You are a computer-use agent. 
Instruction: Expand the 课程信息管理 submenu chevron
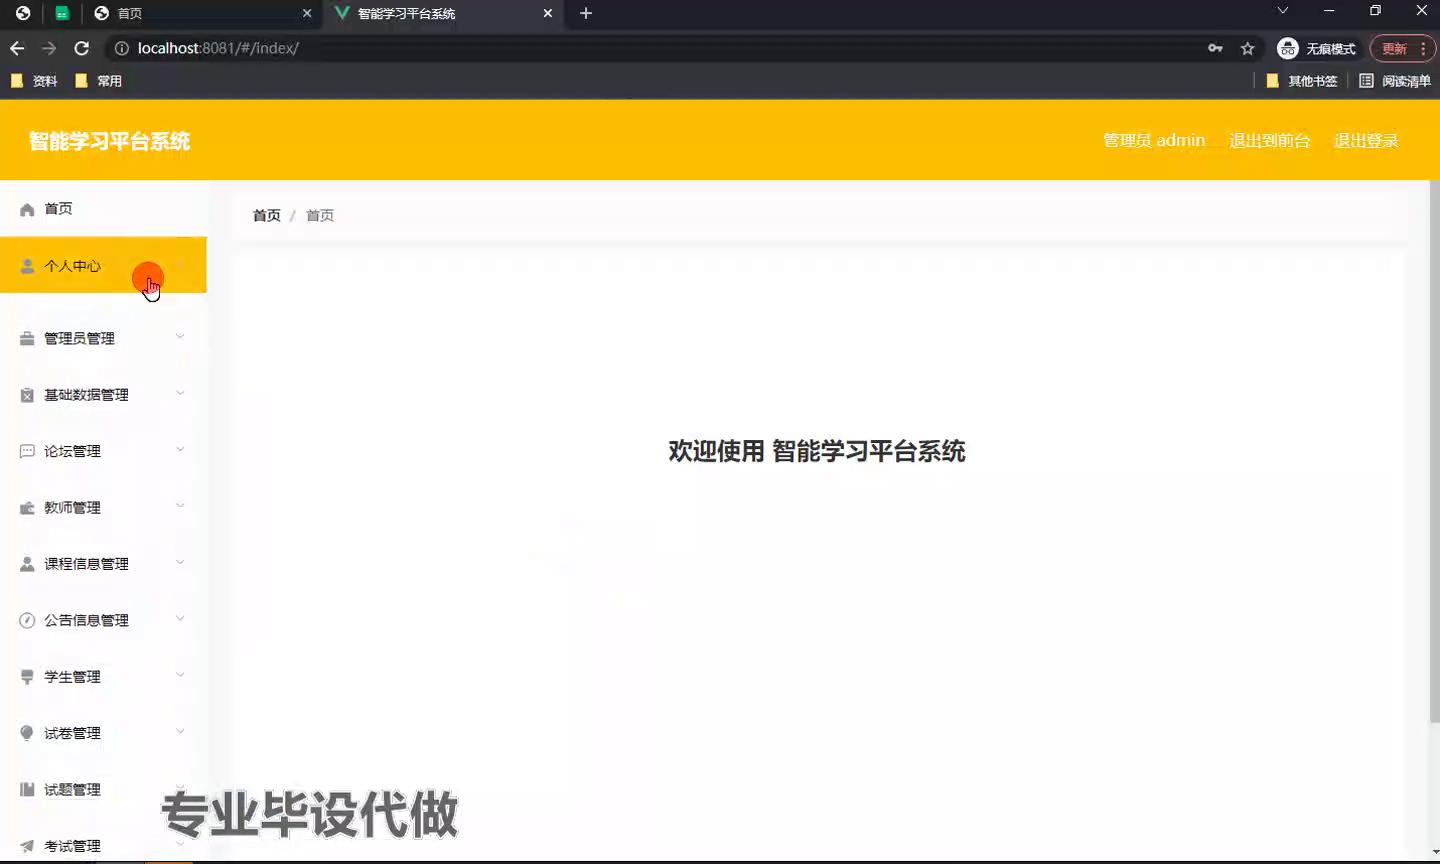(x=180, y=563)
